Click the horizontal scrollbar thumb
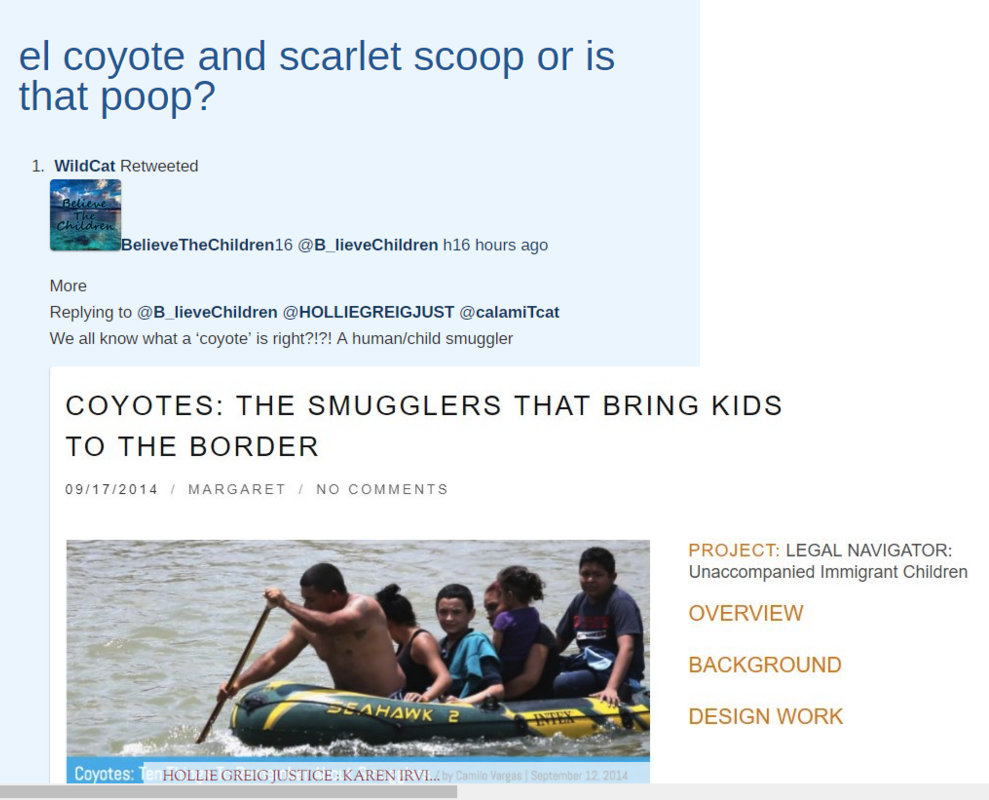The image size is (989, 800). pos(228,792)
